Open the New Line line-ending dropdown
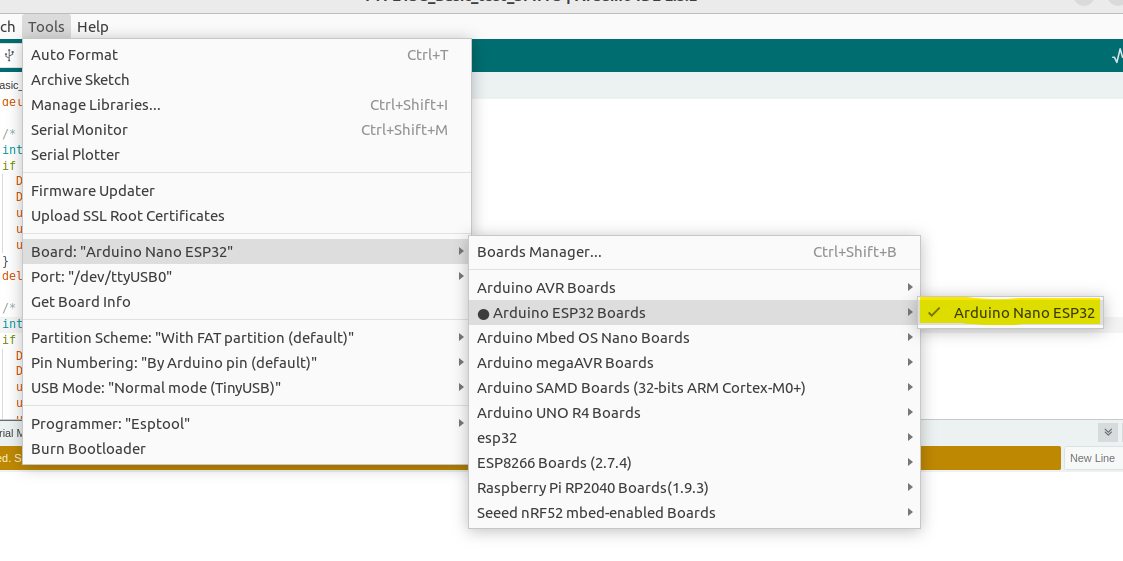 pyautogui.click(x=1093, y=459)
